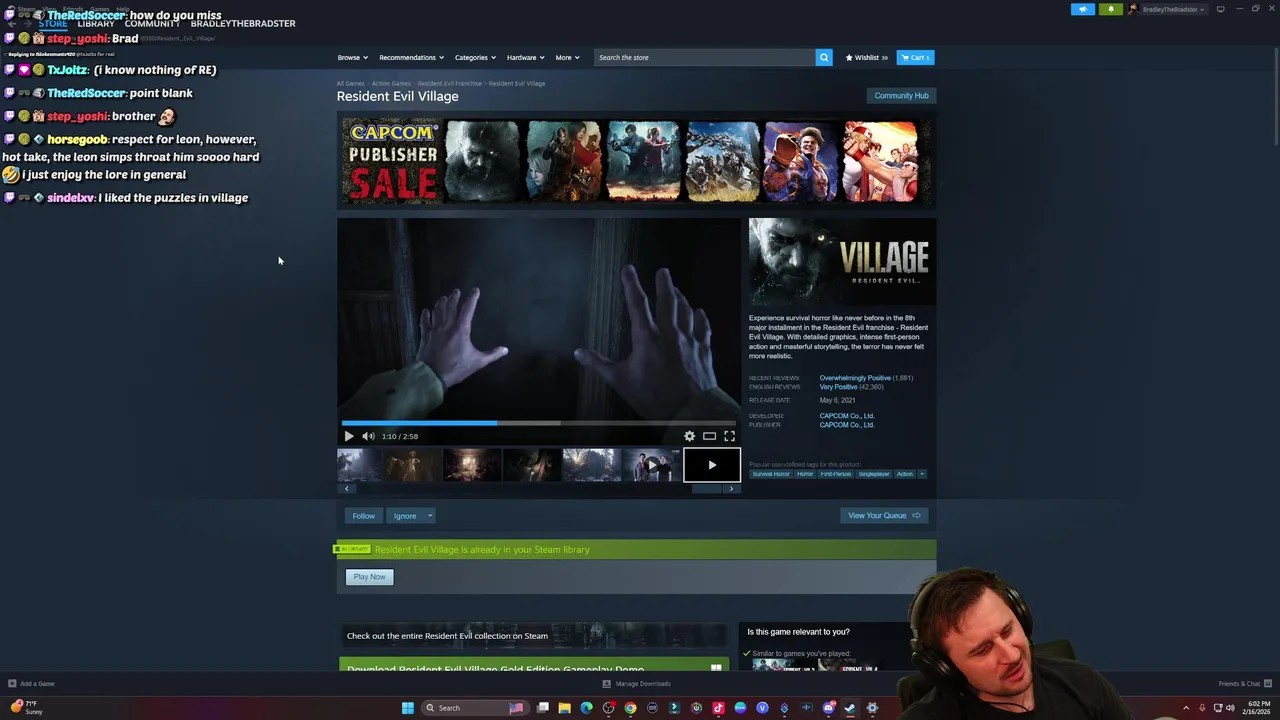Open the Ignore options dropdown arrow
Viewport: 1280px width, 720px height.
[430, 516]
